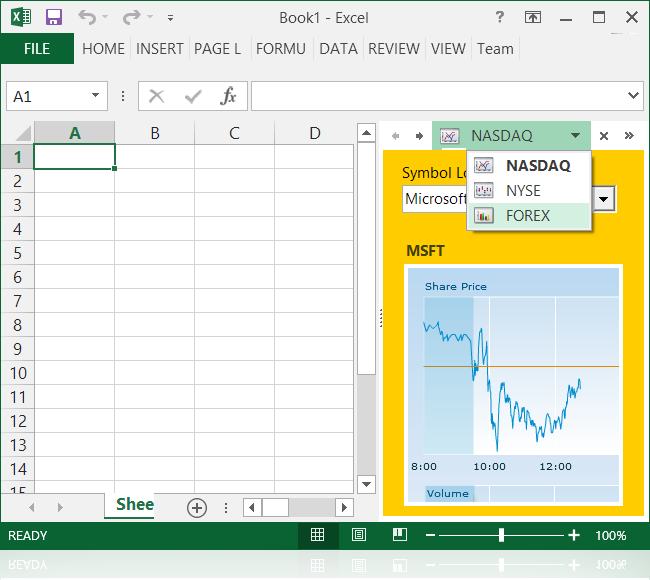Open the NASDAQ pane selector dropdown
Viewport: 650px width, 580px height.
(511, 136)
